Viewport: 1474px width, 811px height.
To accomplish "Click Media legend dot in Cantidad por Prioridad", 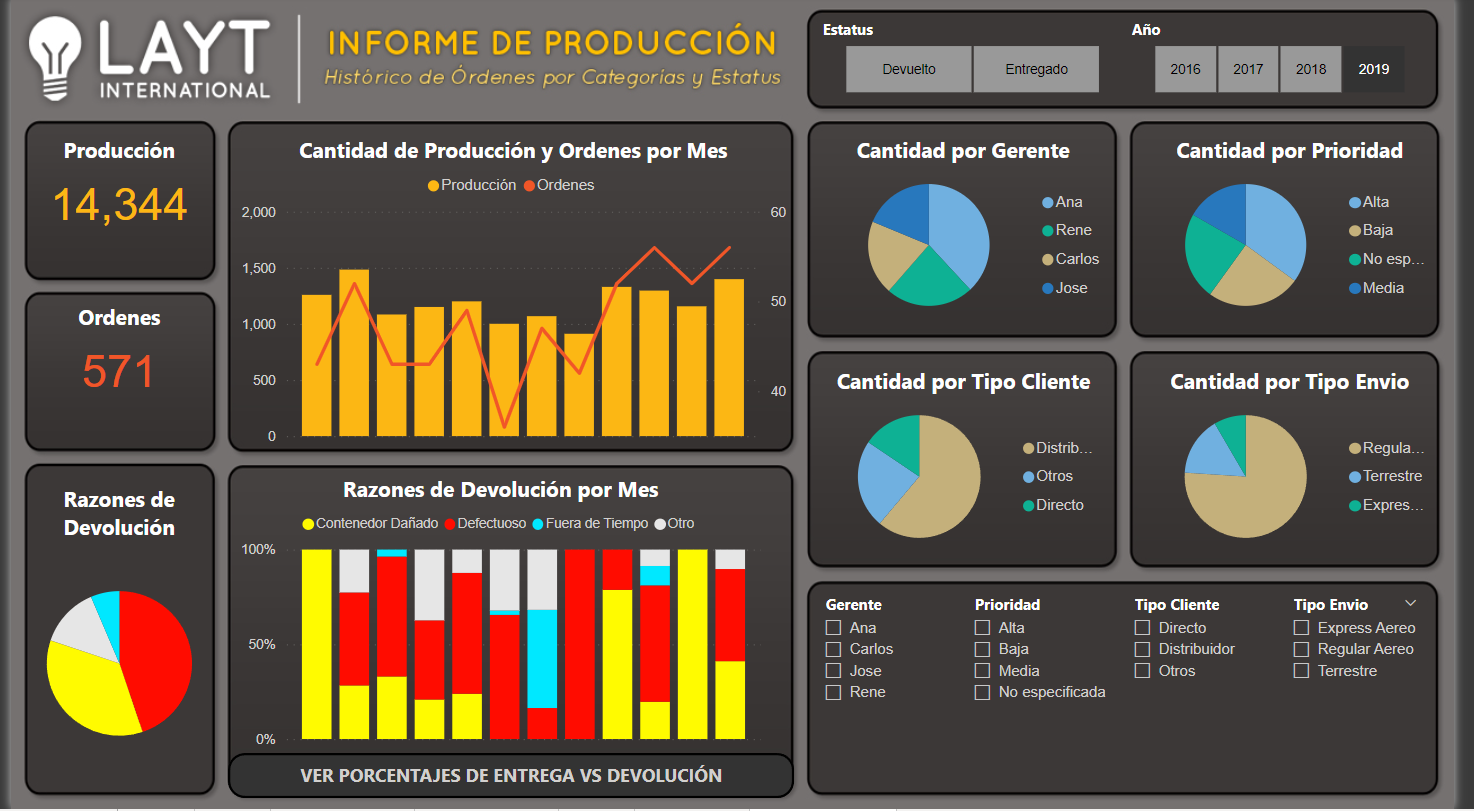I will point(1355,289).
